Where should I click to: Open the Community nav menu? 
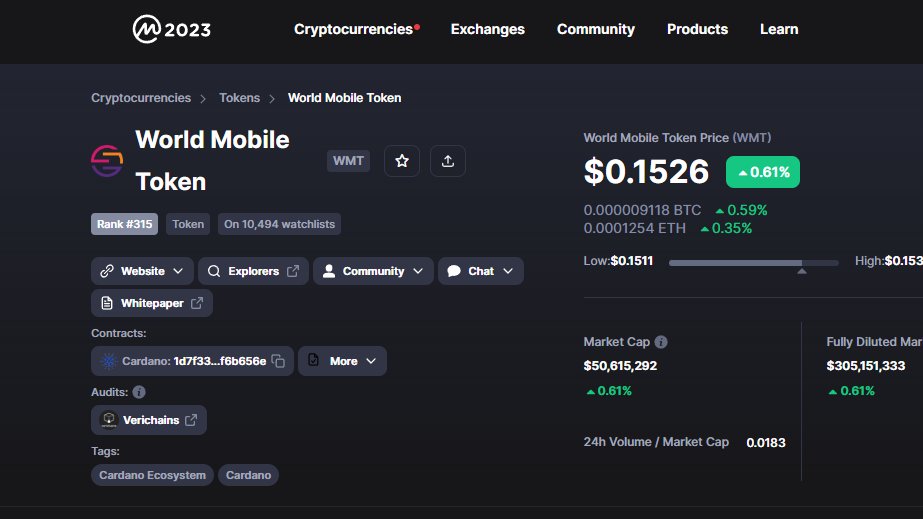[596, 29]
